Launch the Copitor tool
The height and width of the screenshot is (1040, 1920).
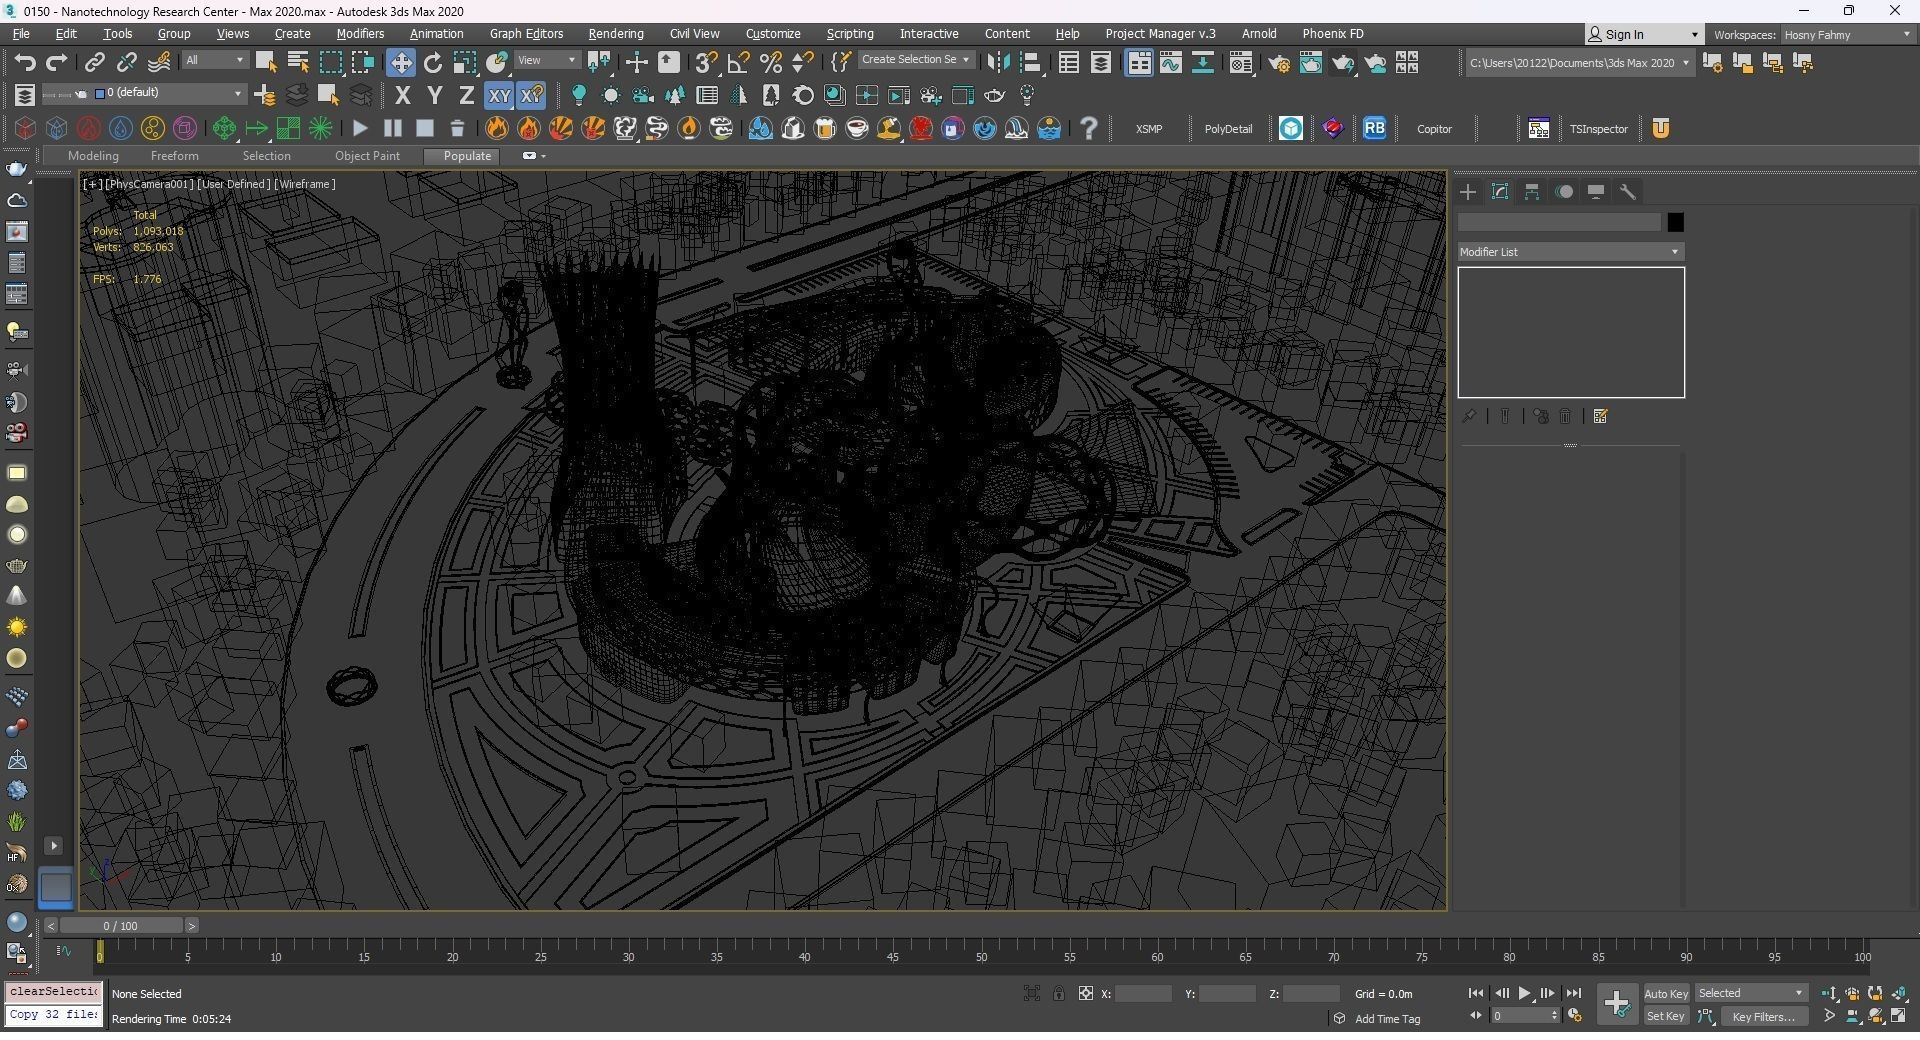click(x=1434, y=129)
